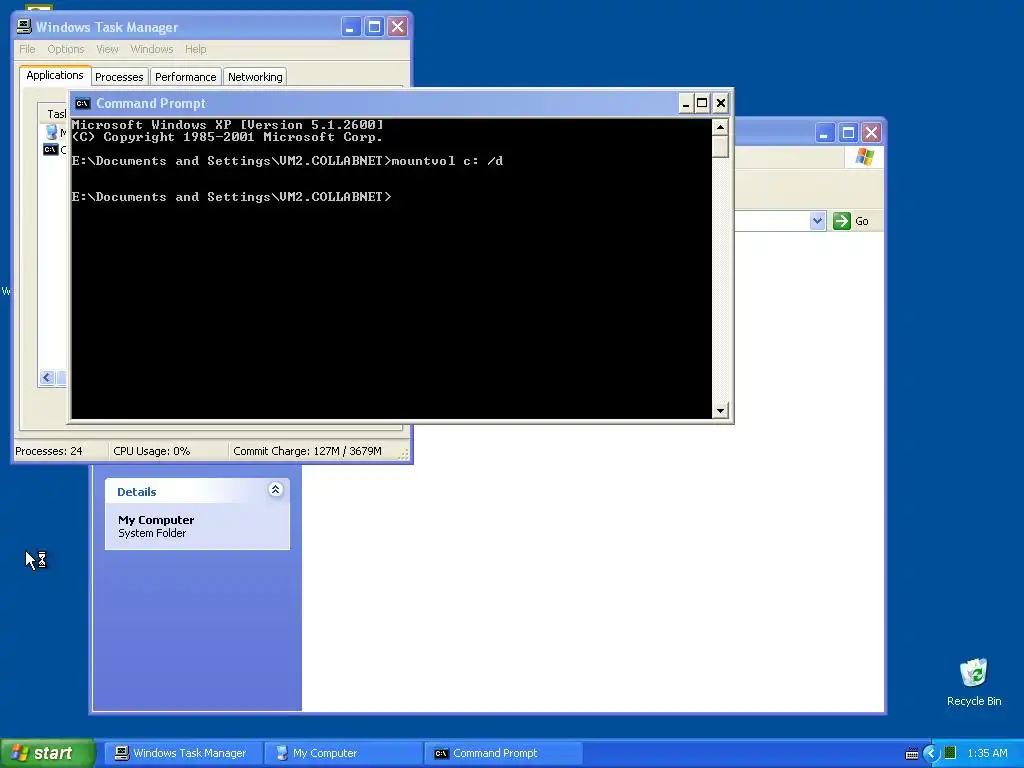Click the Task column header in Task Manager
Viewport: 1024px width, 768px height.
click(54, 114)
